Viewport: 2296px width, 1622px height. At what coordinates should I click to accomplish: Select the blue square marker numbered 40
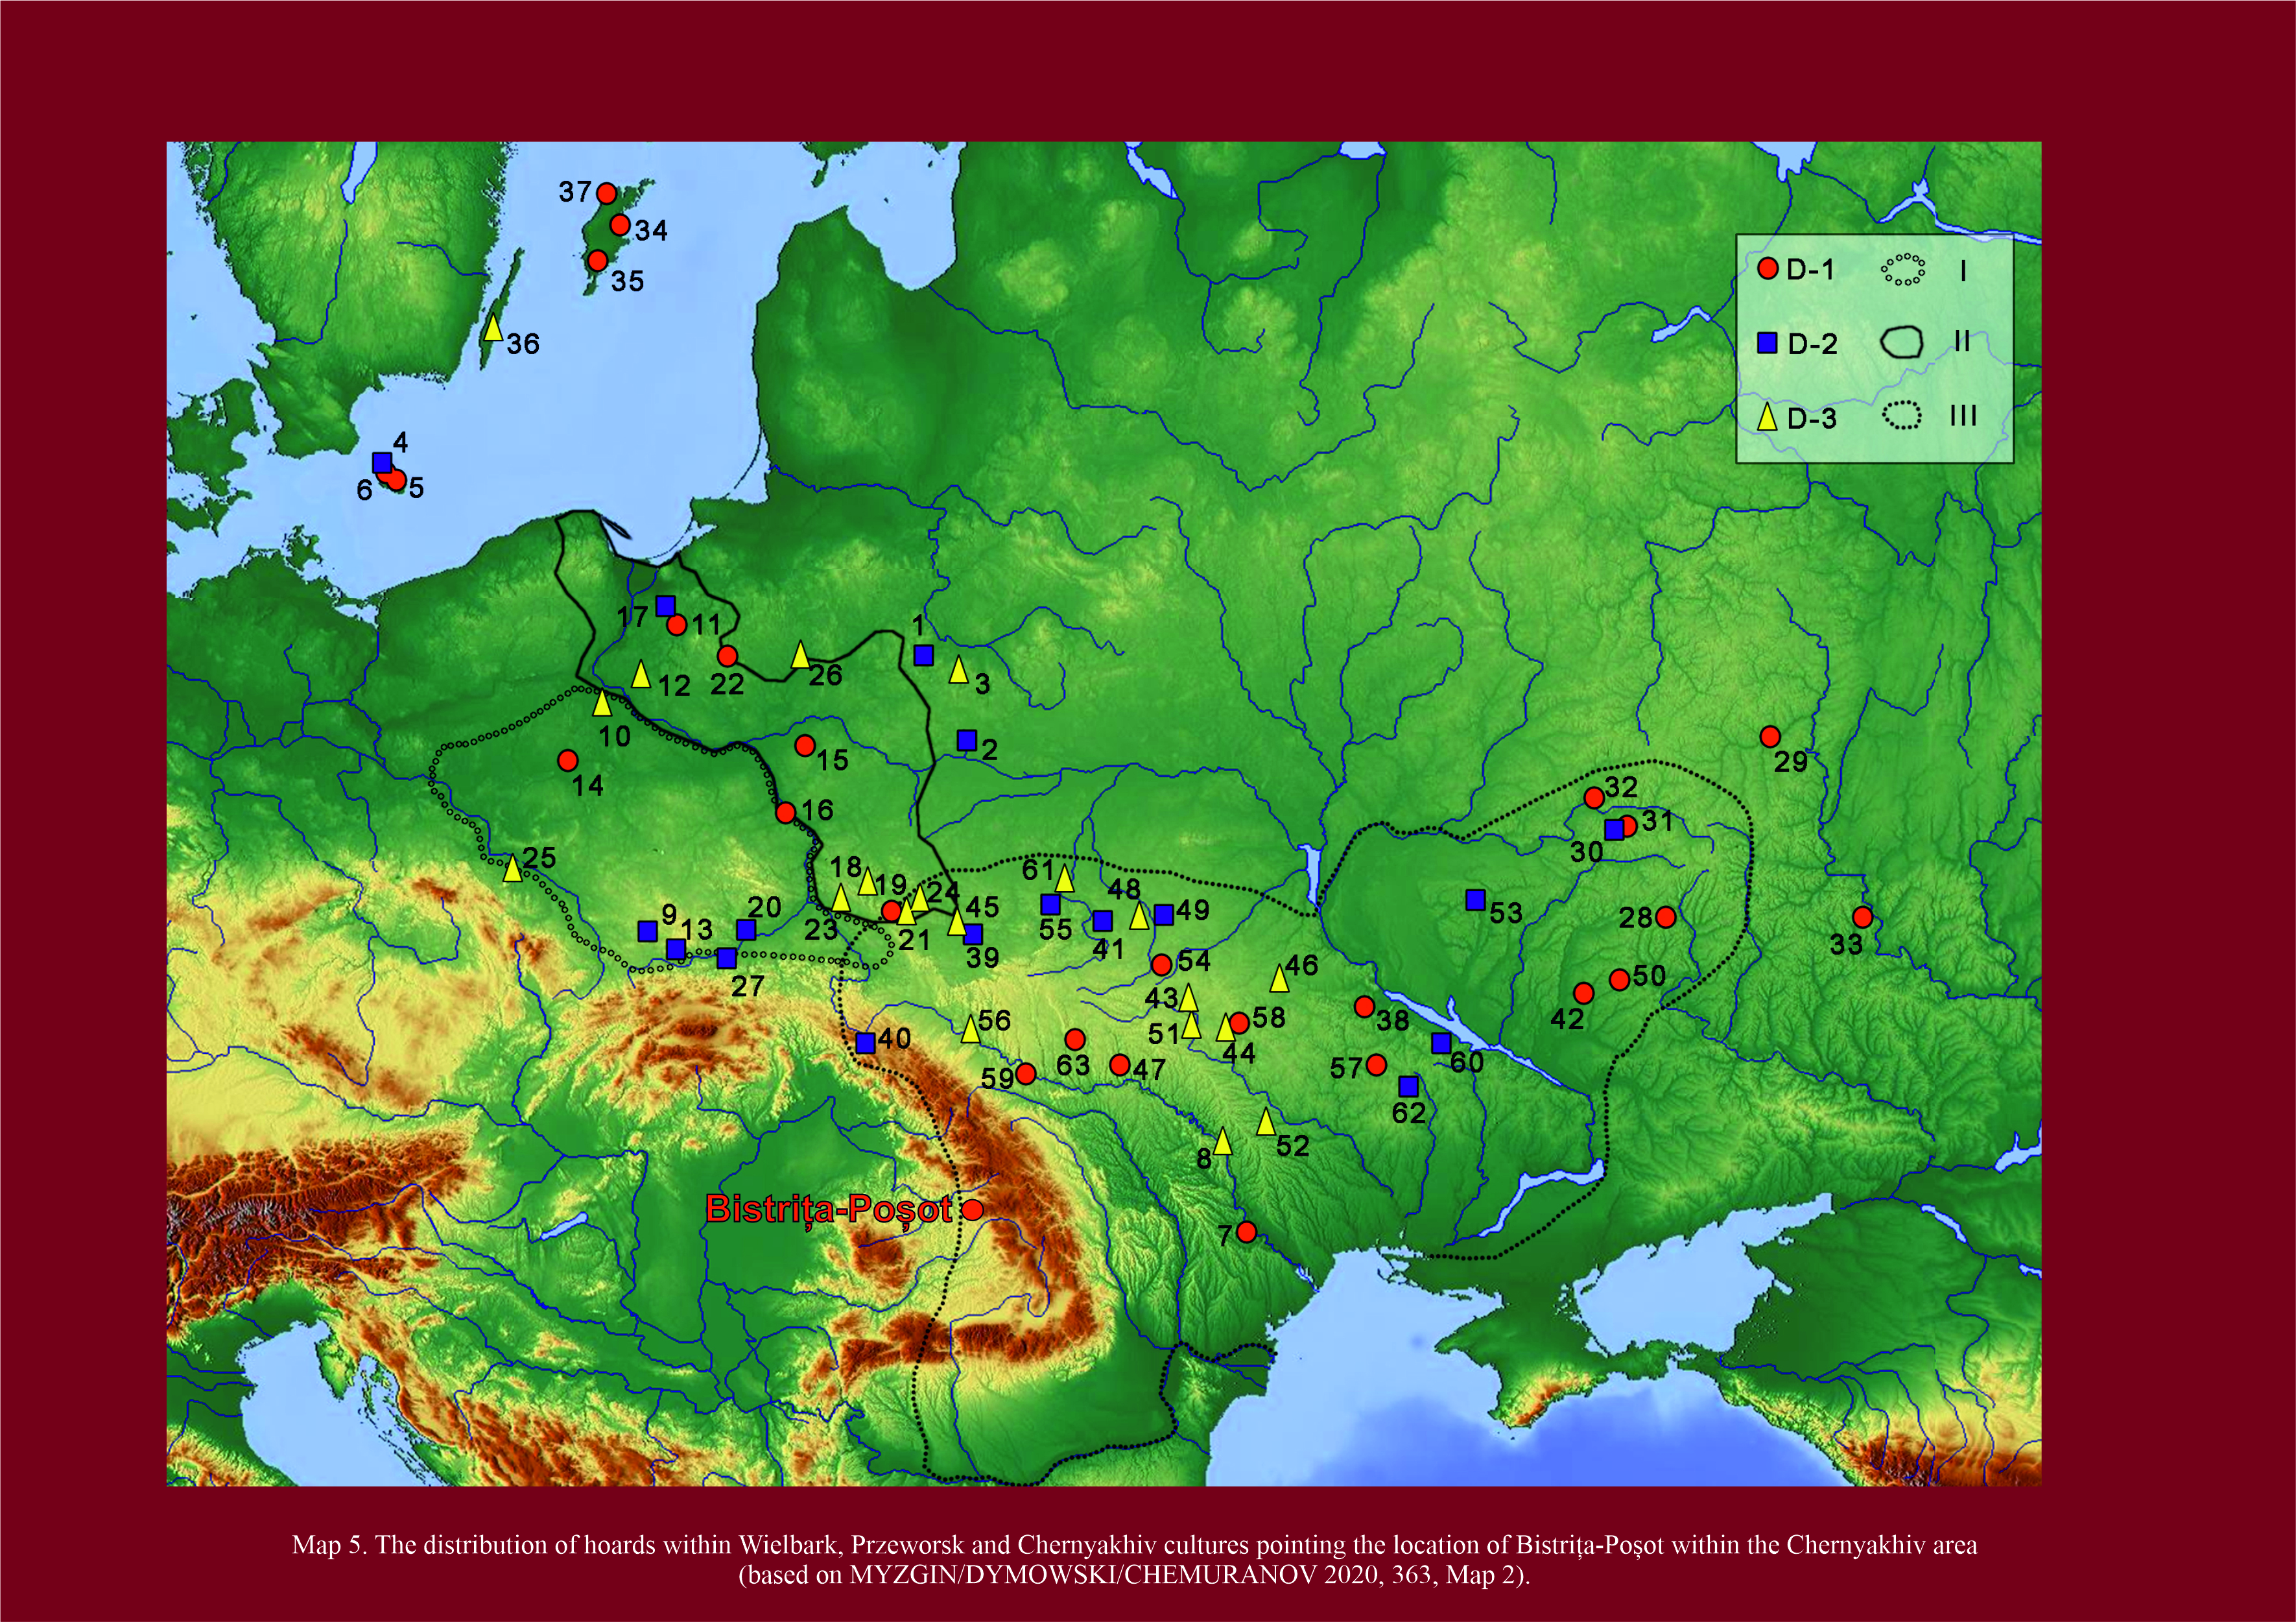tap(866, 1043)
